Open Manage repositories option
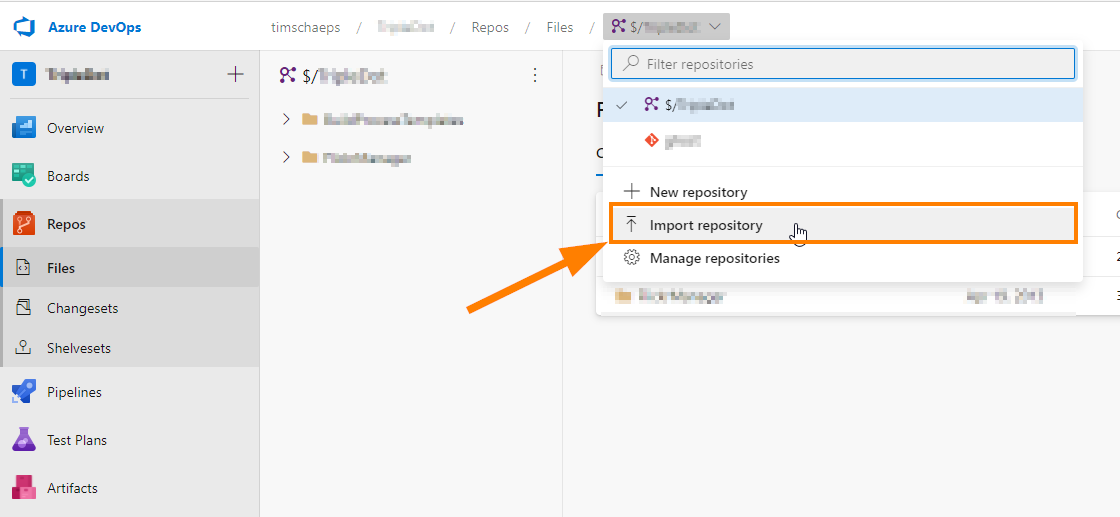The height and width of the screenshot is (517, 1120). tap(714, 258)
